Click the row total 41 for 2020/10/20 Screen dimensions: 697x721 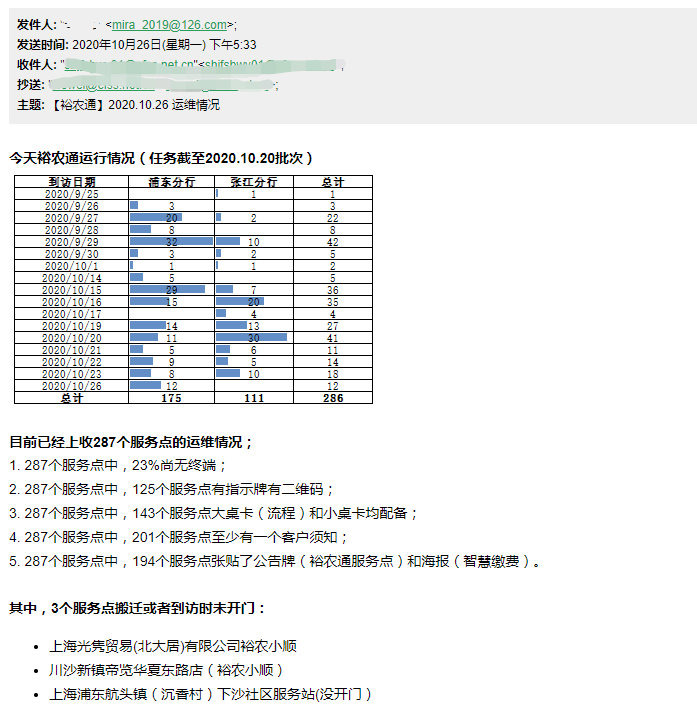[x=333, y=338]
